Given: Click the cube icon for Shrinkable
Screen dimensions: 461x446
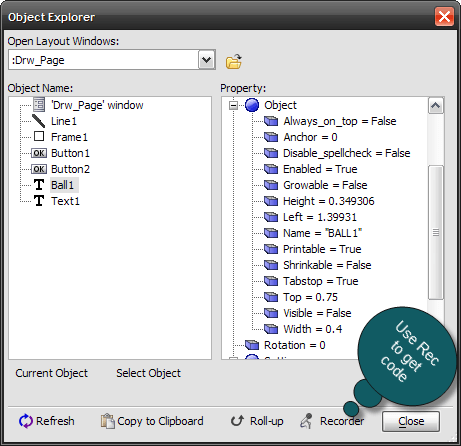Looking at the screenshot, I should (x=271, y=265).
